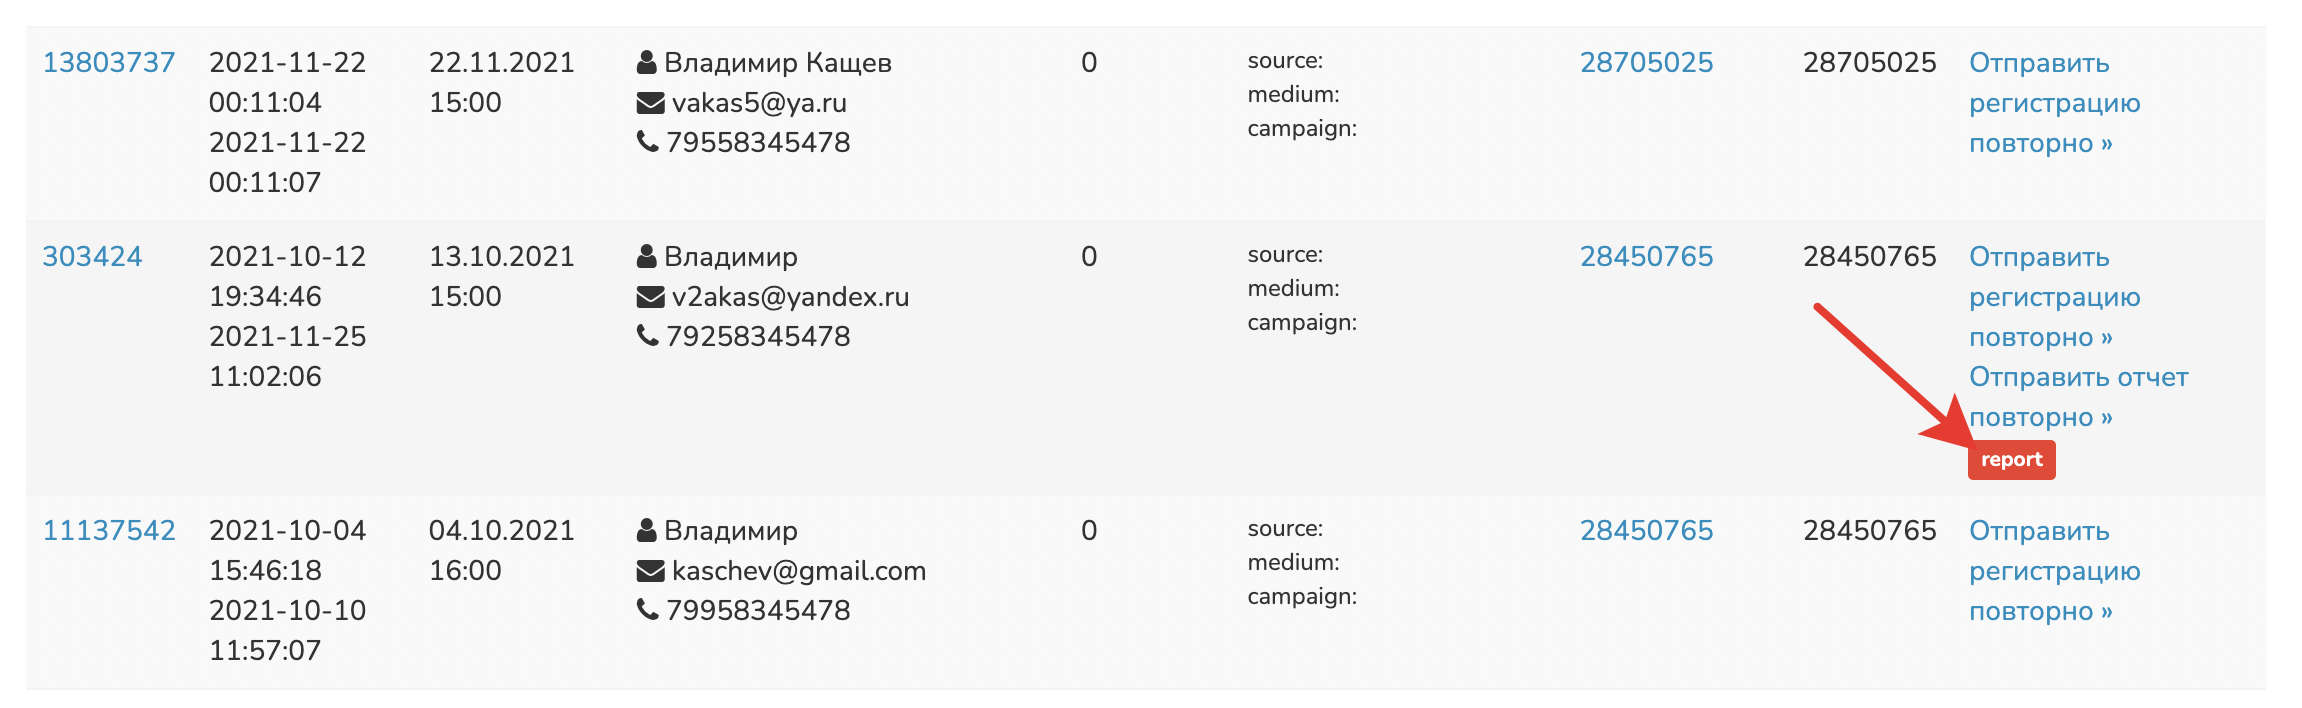Open blue 28450765 link in the 303424 row
Viewport: 2302px width, 708px height.
pos(1646,256)
